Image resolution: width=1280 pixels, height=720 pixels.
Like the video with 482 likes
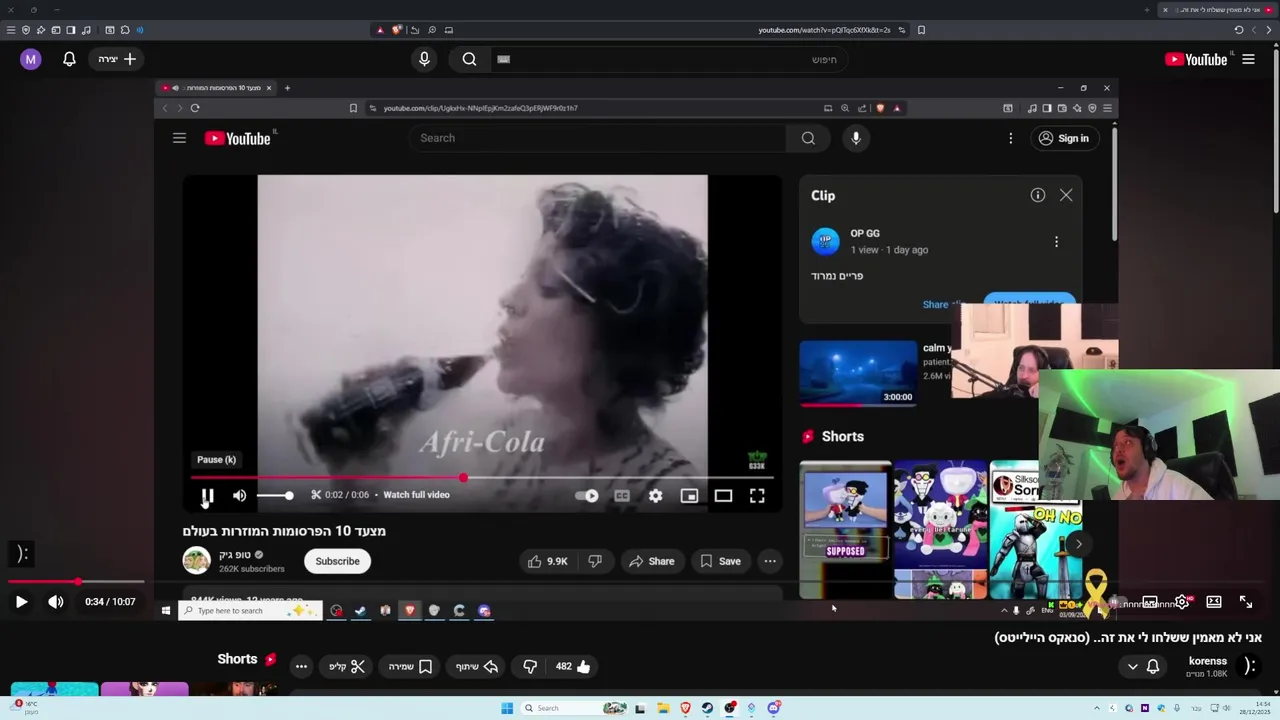click(x=573, y=666)
